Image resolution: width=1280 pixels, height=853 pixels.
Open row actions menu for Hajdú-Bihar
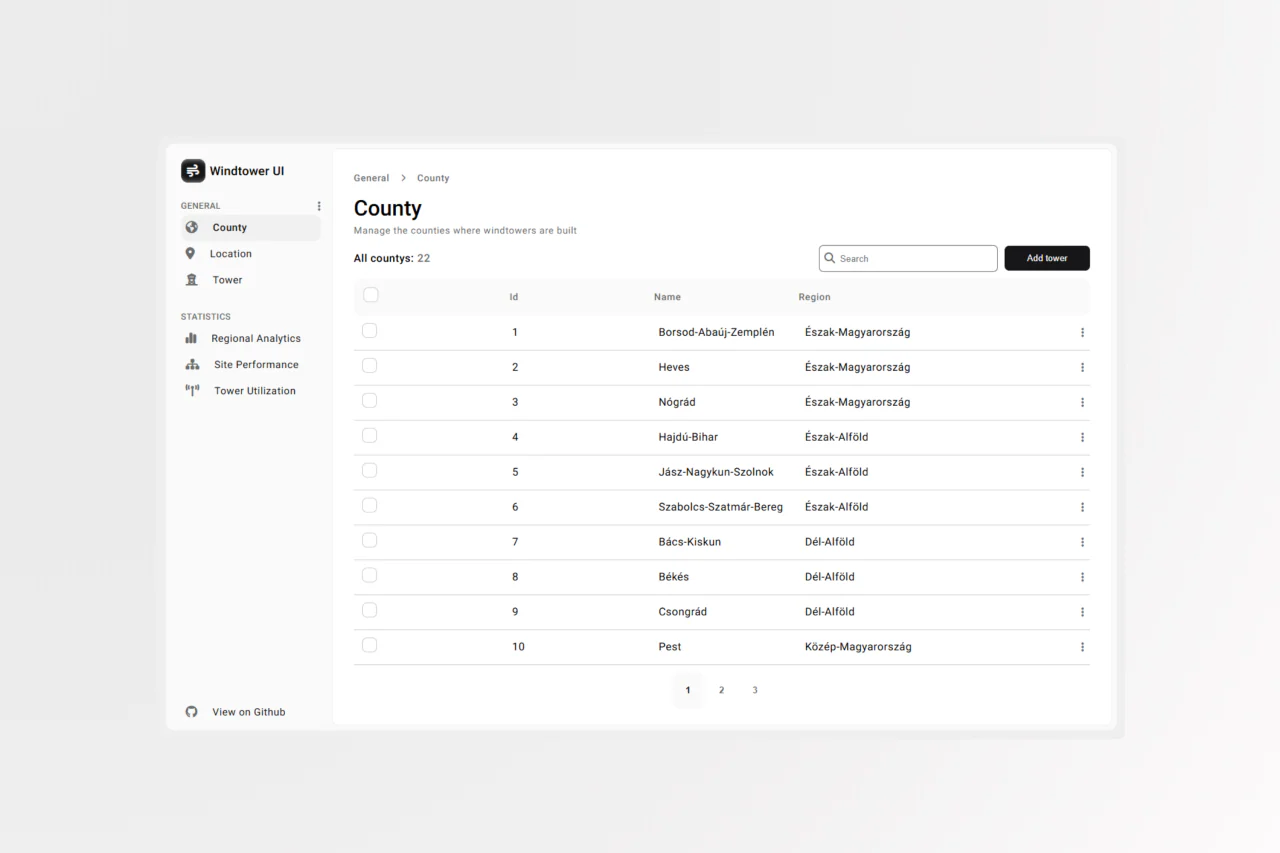(x=1082, y=437)
